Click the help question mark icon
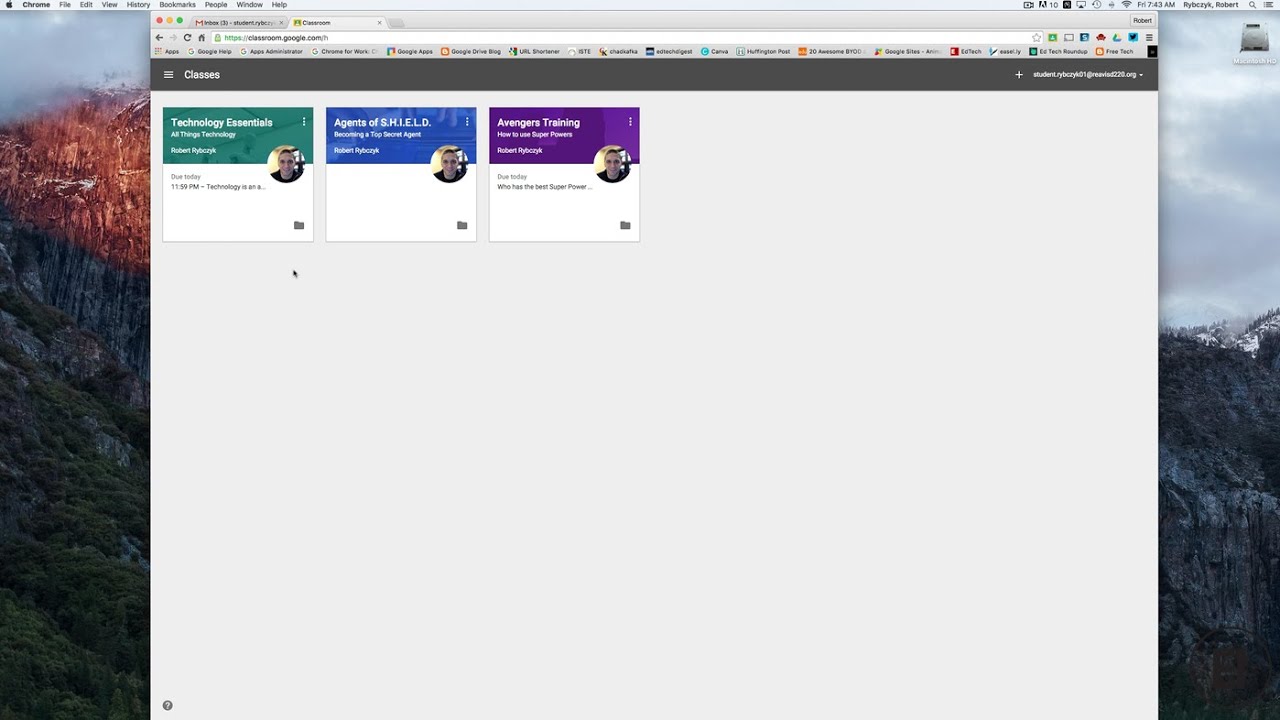This screenshot has width=1280, height=720. [167, 705]
